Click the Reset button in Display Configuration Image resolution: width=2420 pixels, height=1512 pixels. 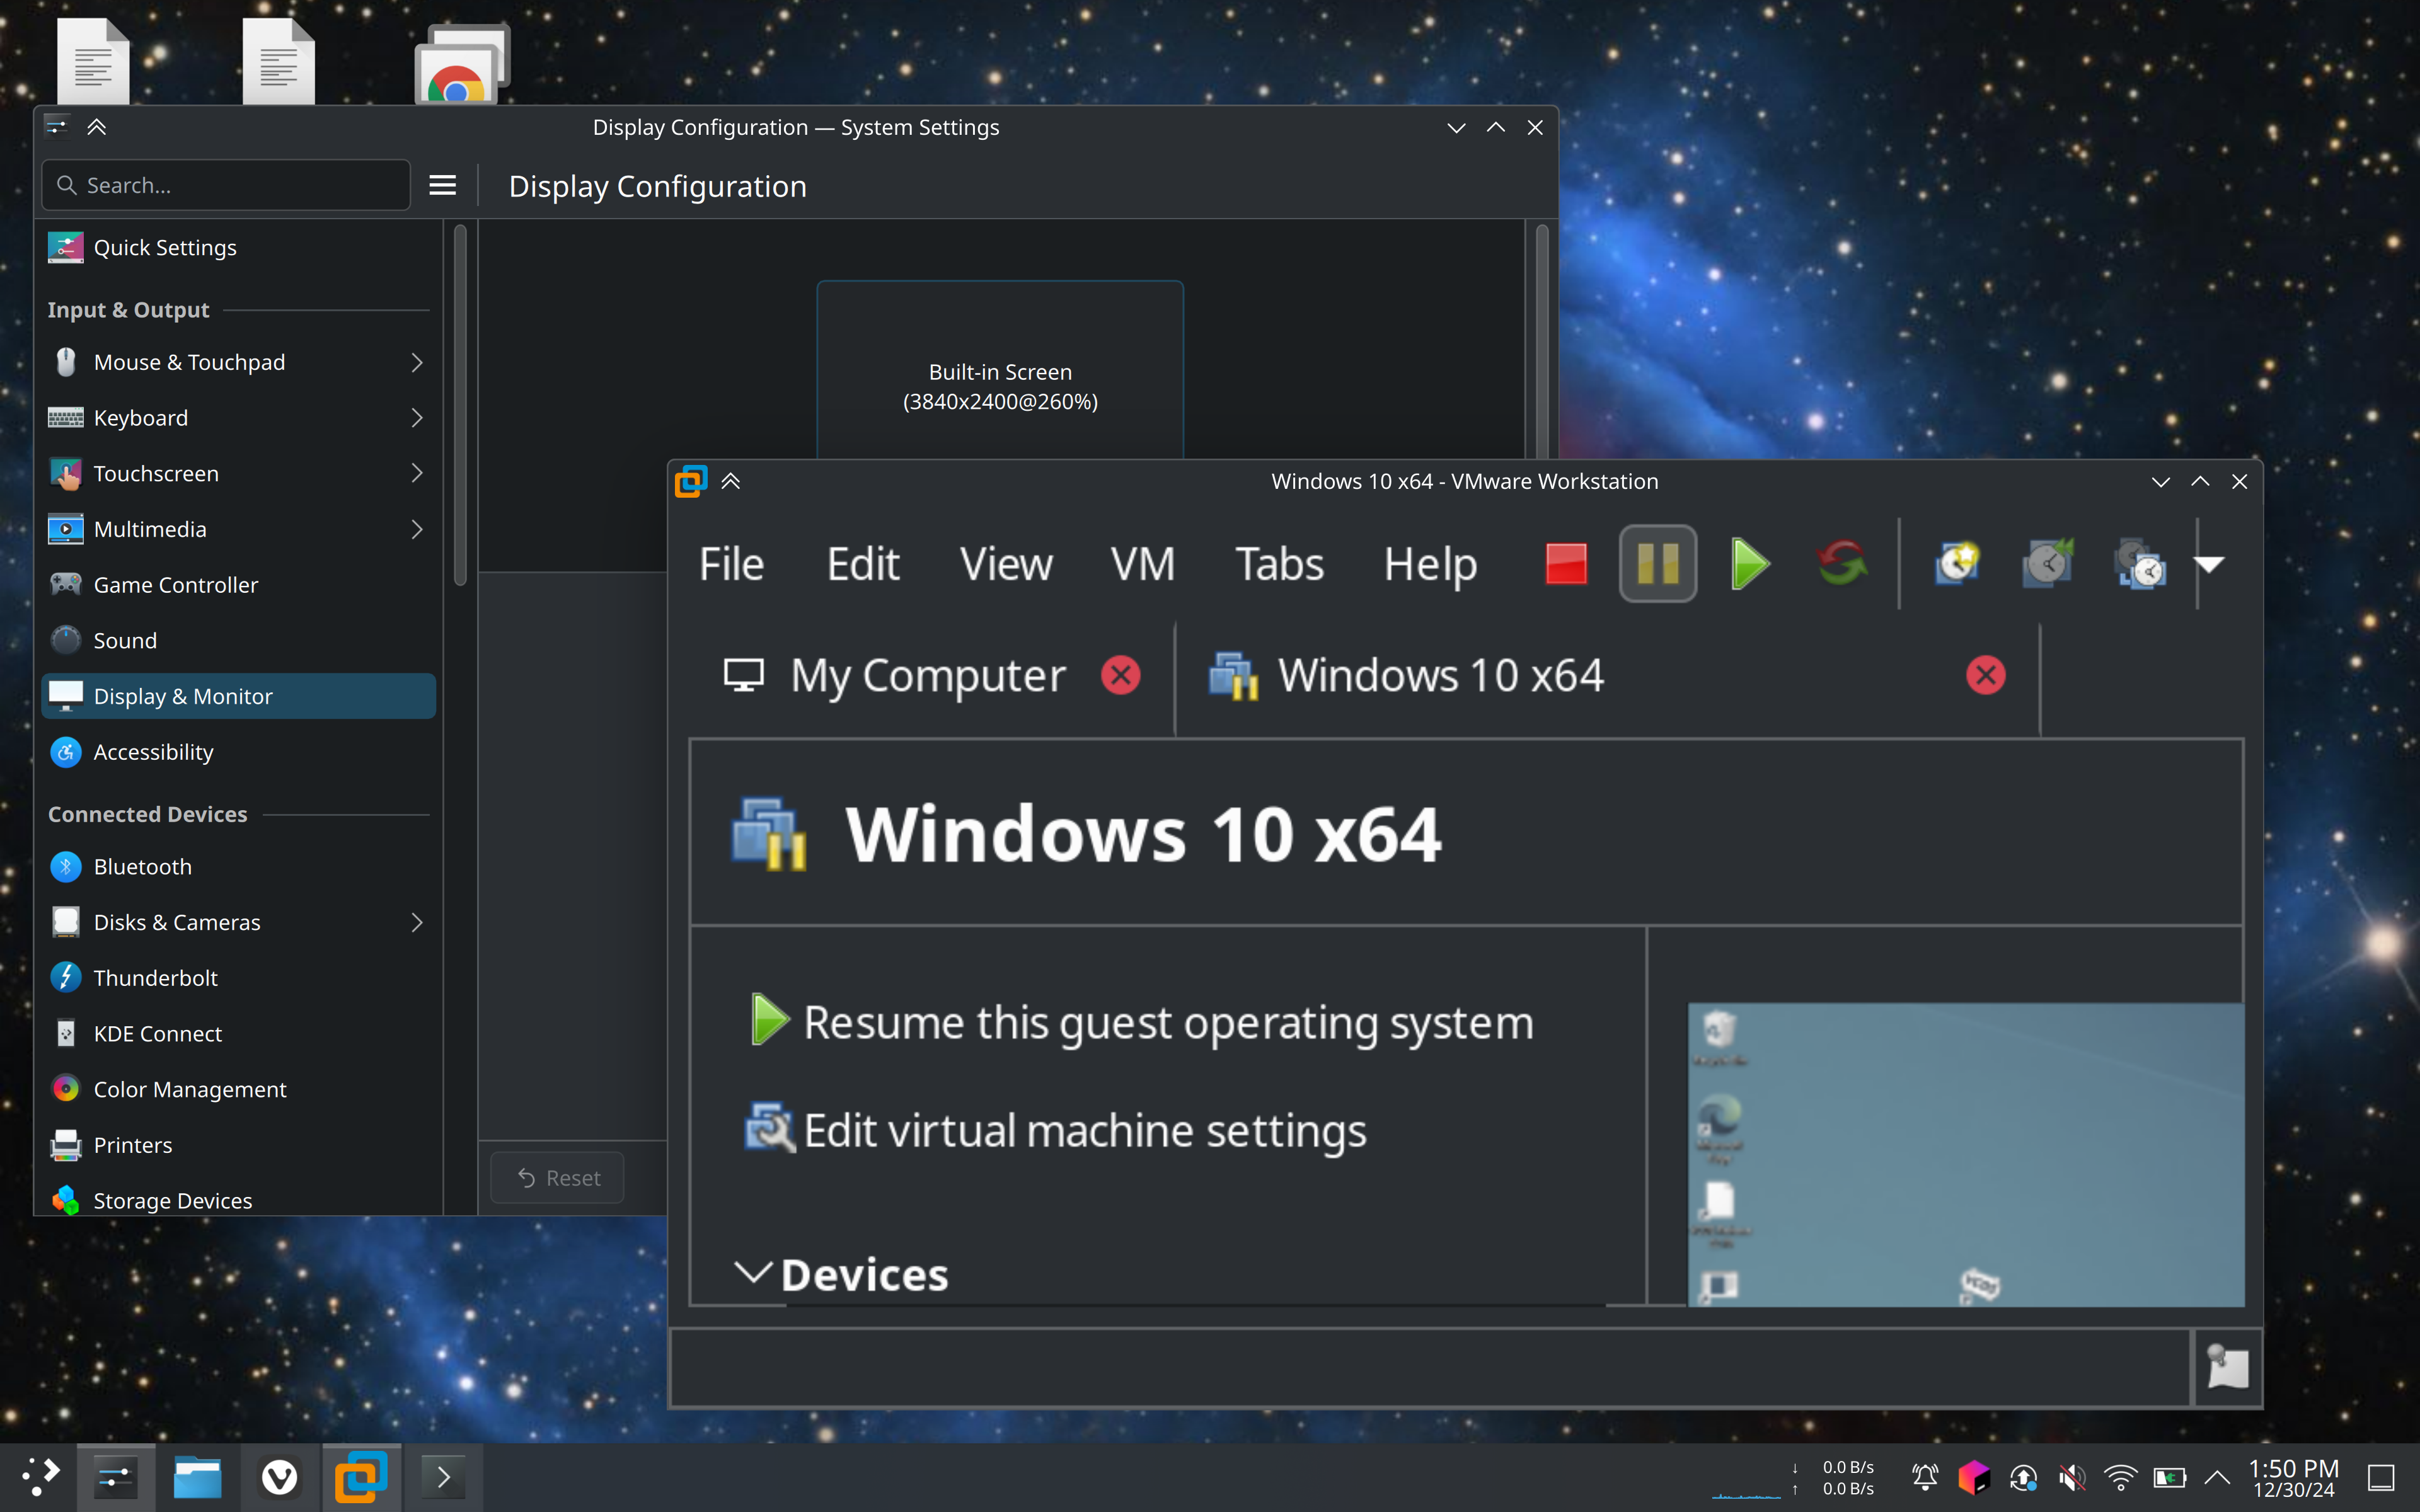557,1178
